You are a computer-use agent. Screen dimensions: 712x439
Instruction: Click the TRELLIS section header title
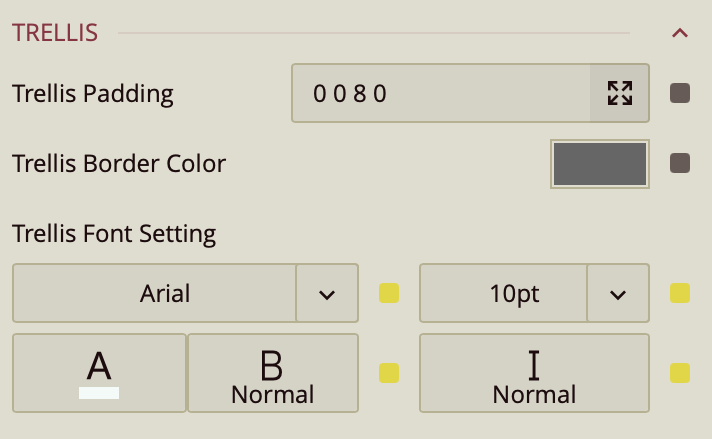tap(55, 33)
